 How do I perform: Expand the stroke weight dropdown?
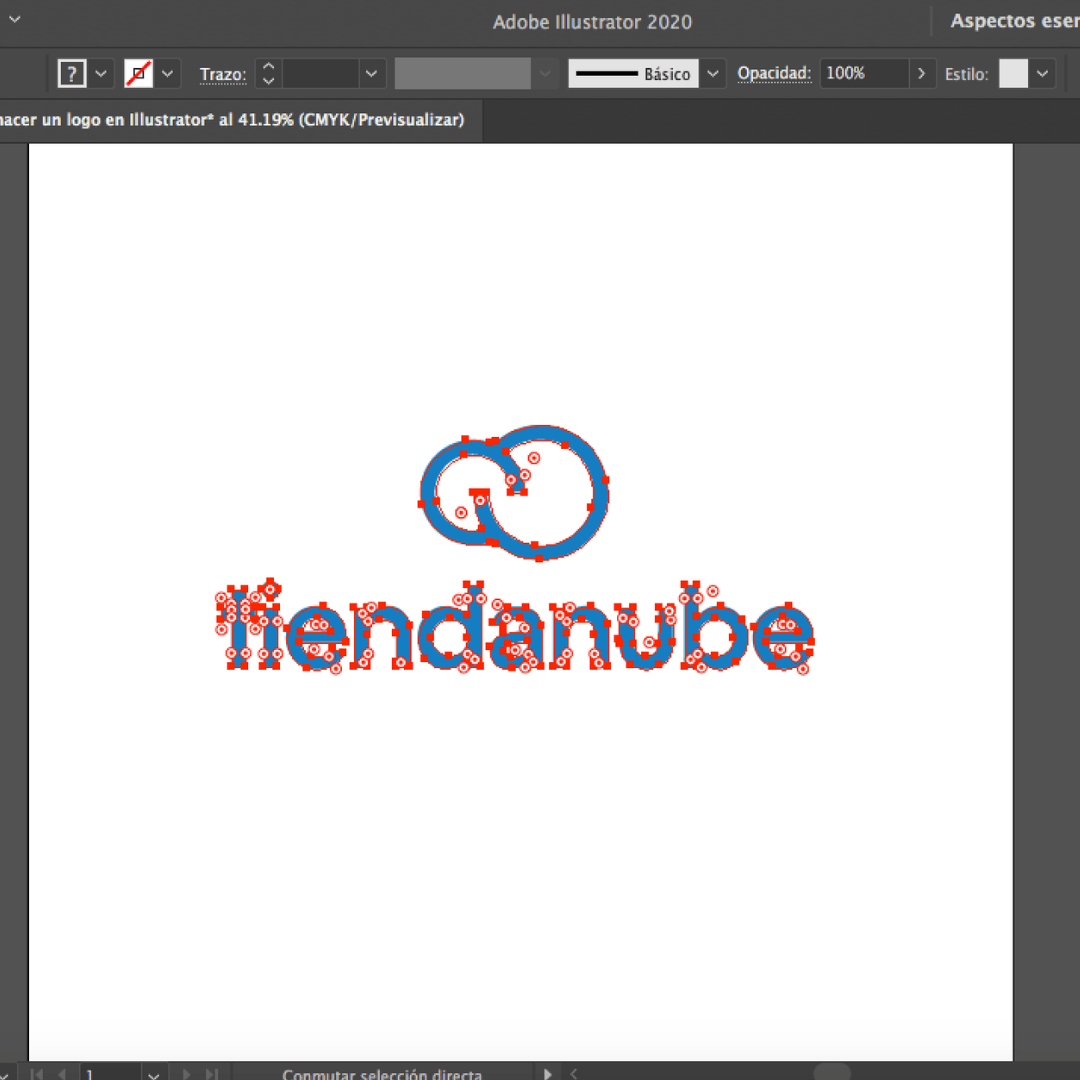(x=371, y=74)
